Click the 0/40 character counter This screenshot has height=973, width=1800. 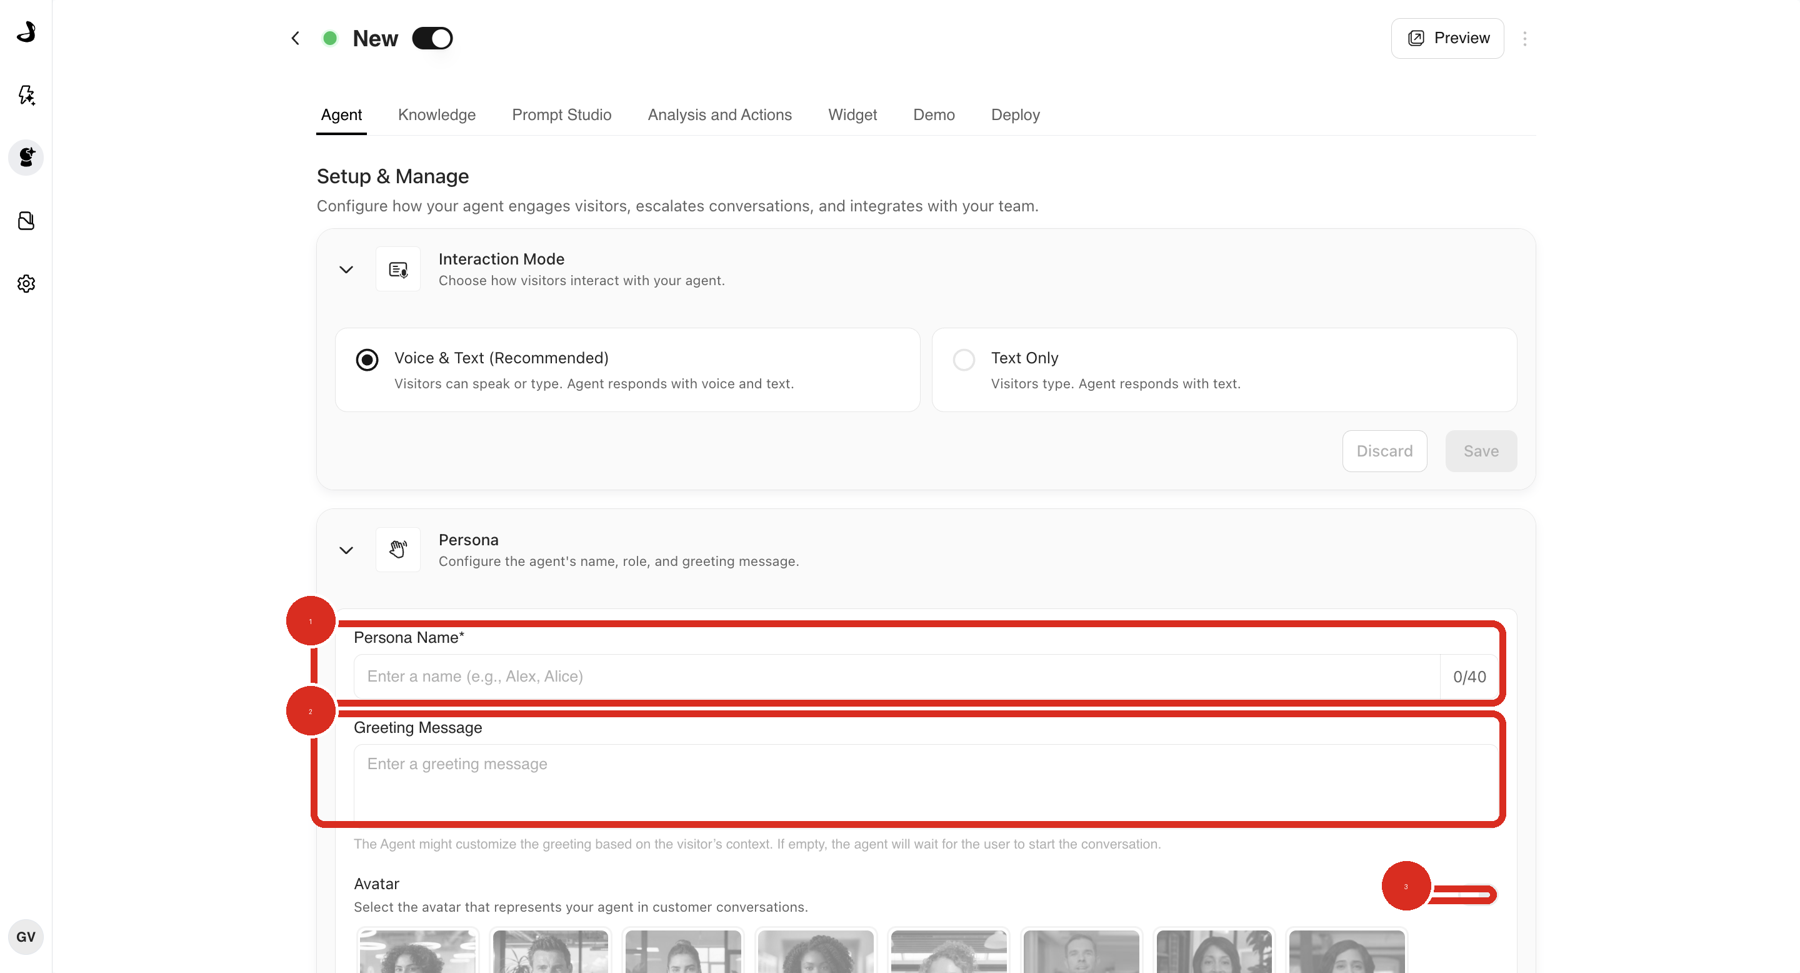(x=1469, y=677)
